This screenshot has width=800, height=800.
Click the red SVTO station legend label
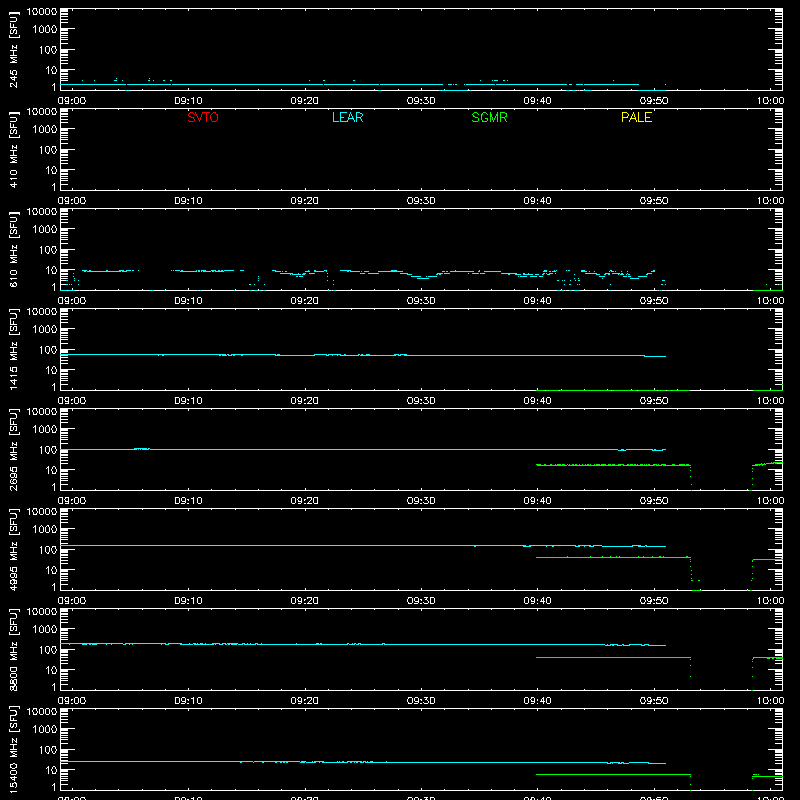coord(203,117)
